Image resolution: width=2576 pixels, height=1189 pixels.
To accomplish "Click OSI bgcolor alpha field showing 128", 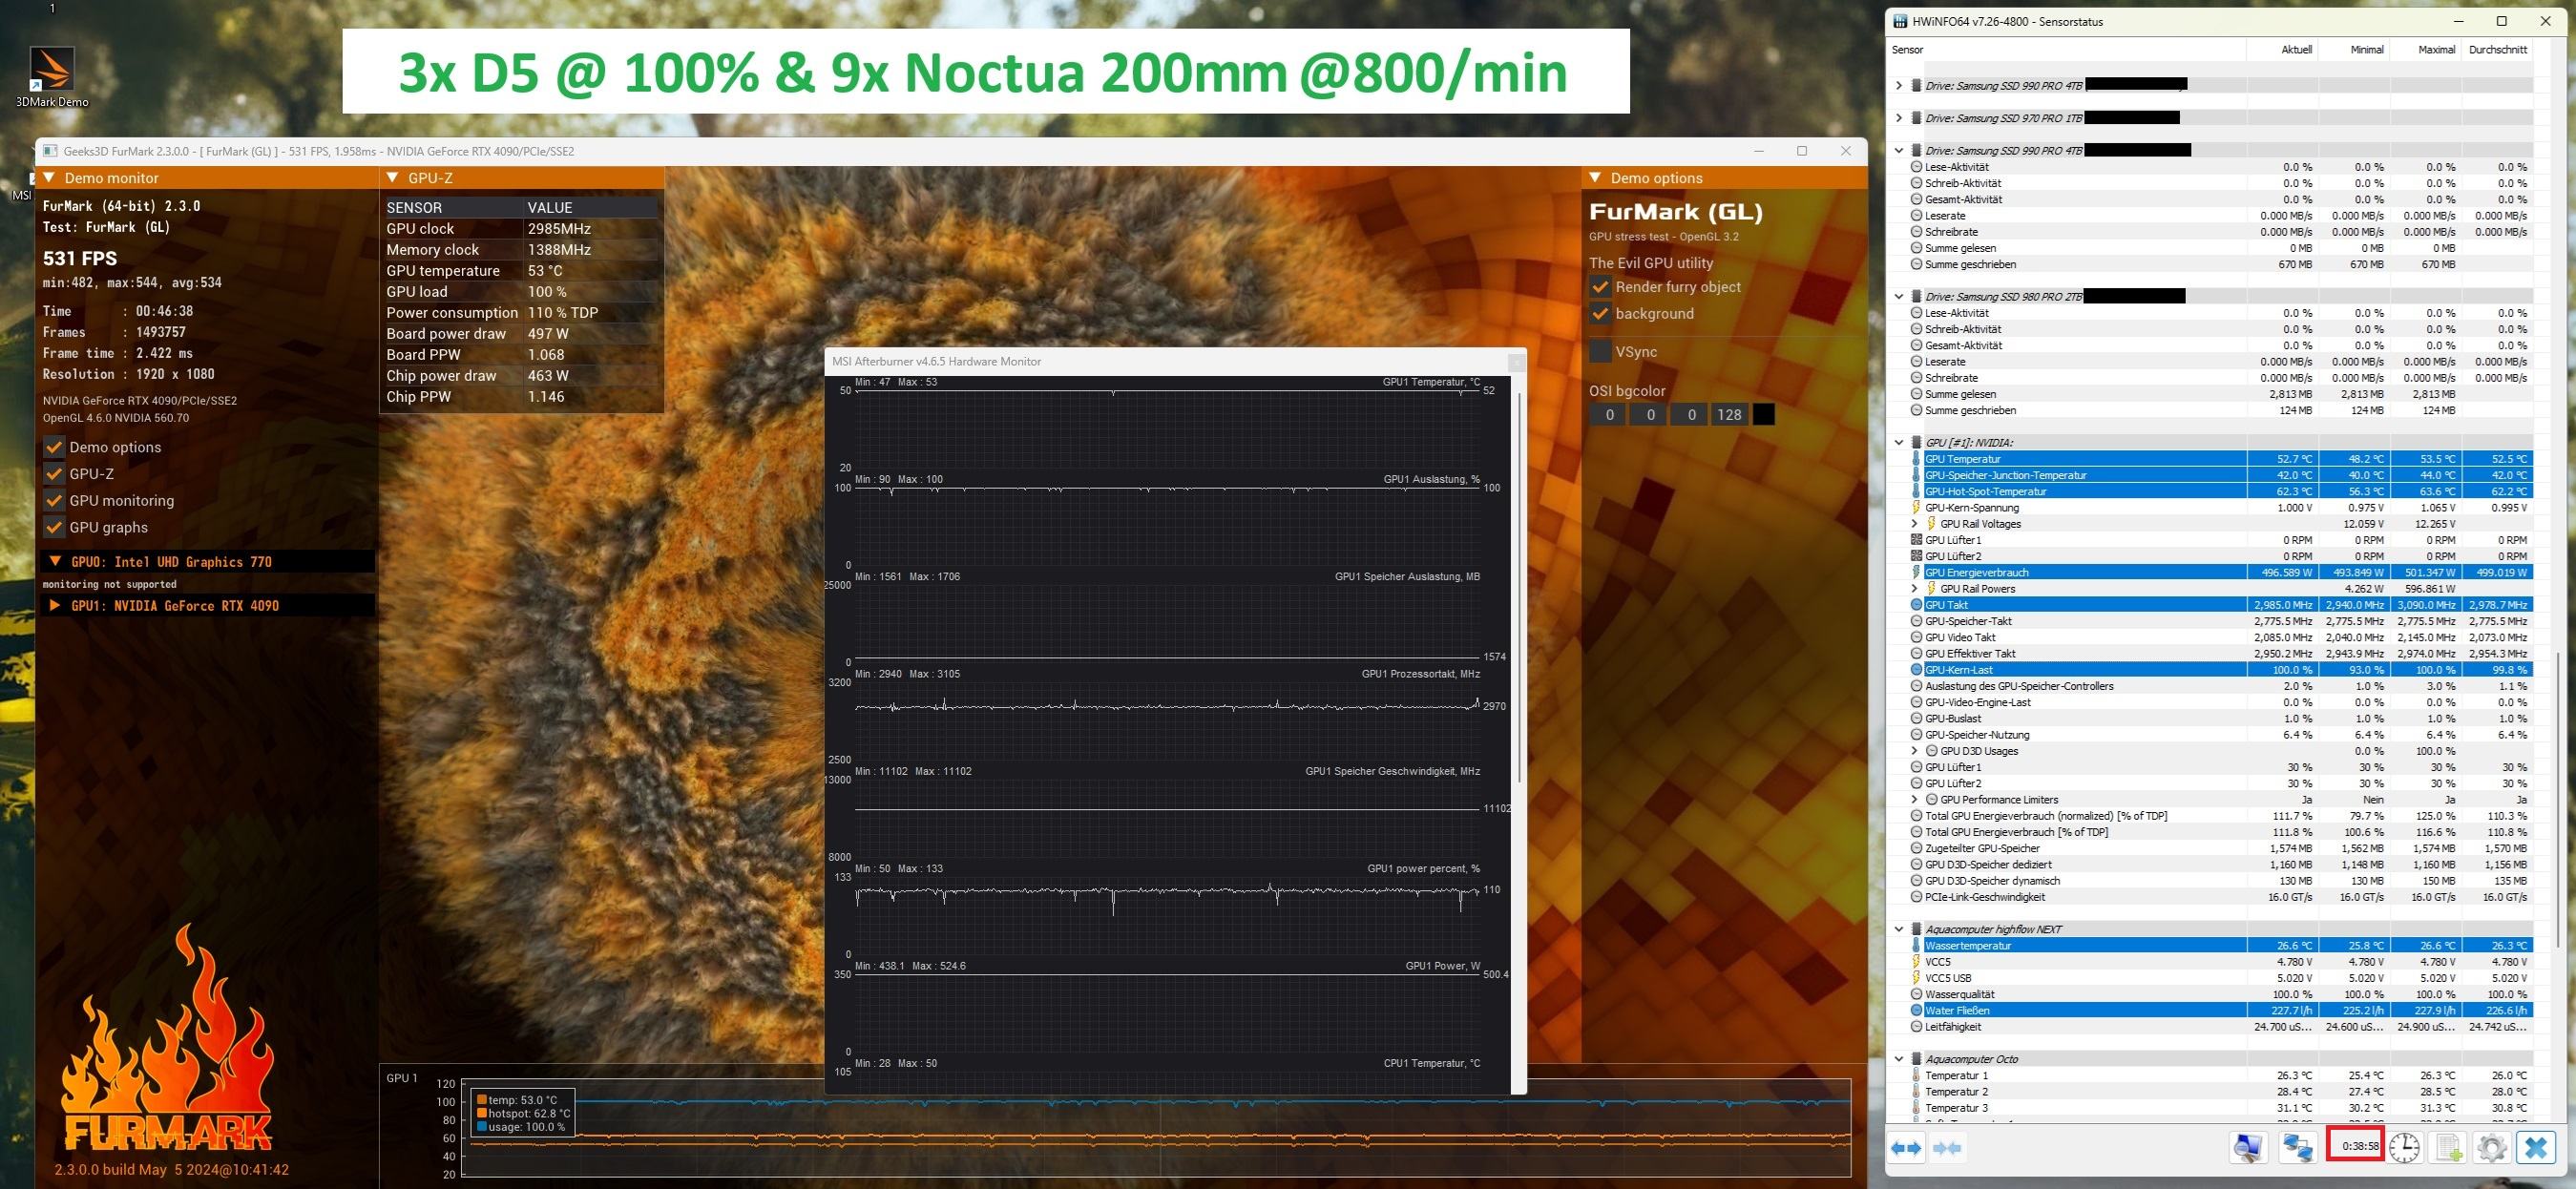I will [x=1729, y=415].
